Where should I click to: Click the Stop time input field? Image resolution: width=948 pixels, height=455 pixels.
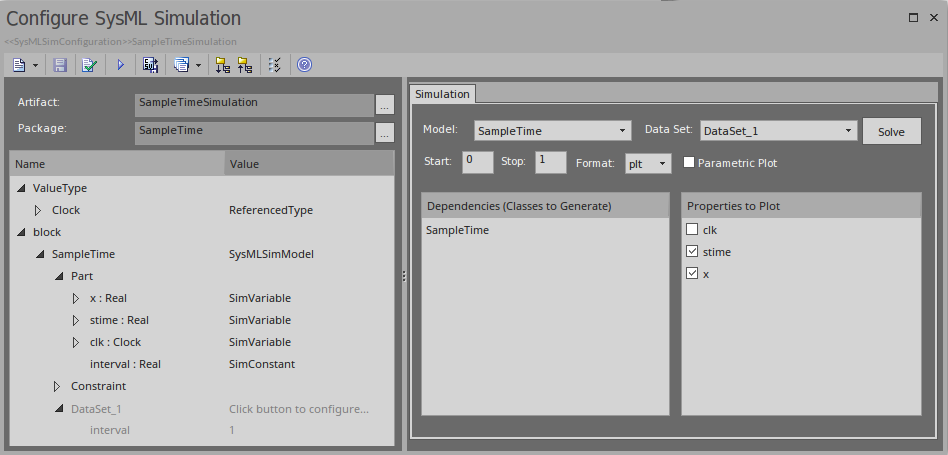(550, 162)
